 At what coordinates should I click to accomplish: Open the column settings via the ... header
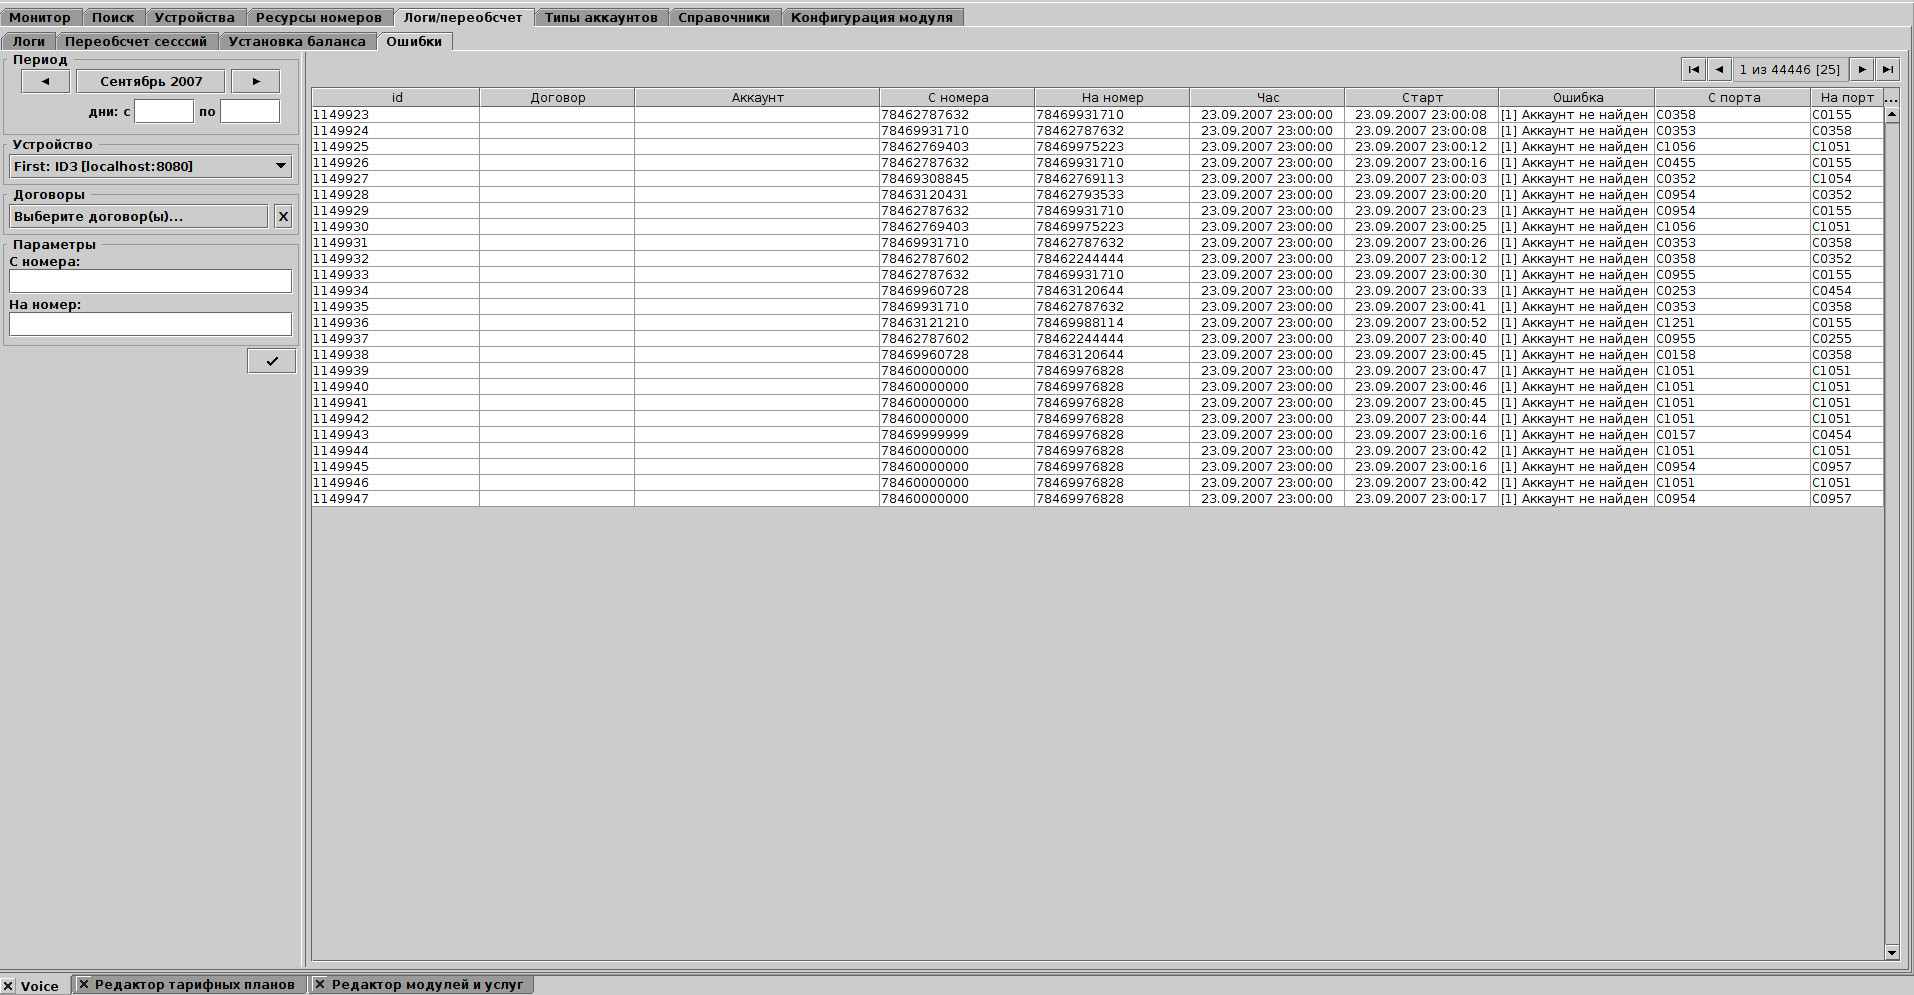[x=1891, y=97]
